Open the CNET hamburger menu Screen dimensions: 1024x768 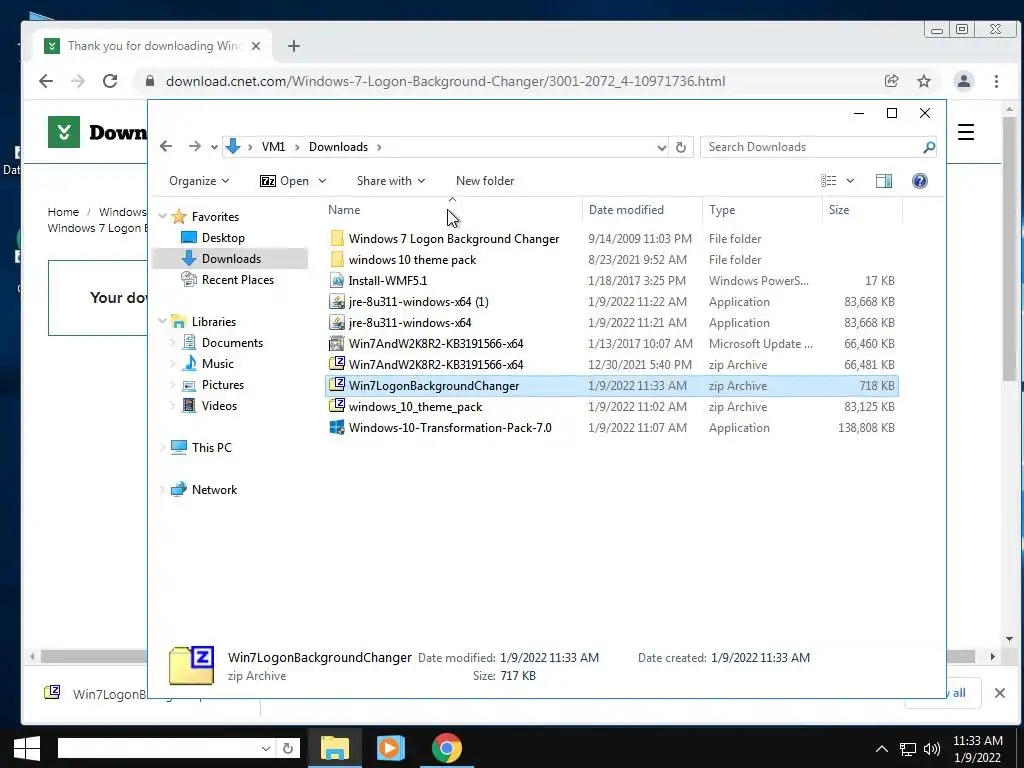(x=966, y=132)
